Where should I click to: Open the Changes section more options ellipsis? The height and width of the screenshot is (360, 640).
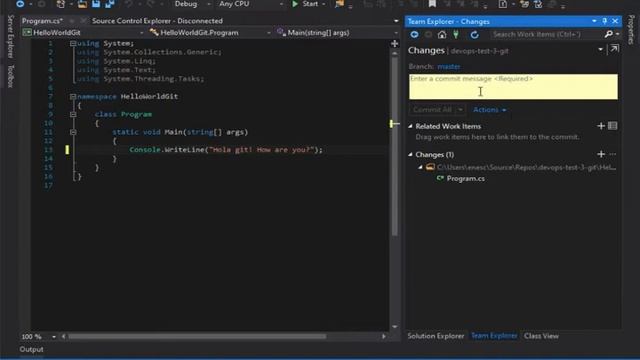coord(613,154)
